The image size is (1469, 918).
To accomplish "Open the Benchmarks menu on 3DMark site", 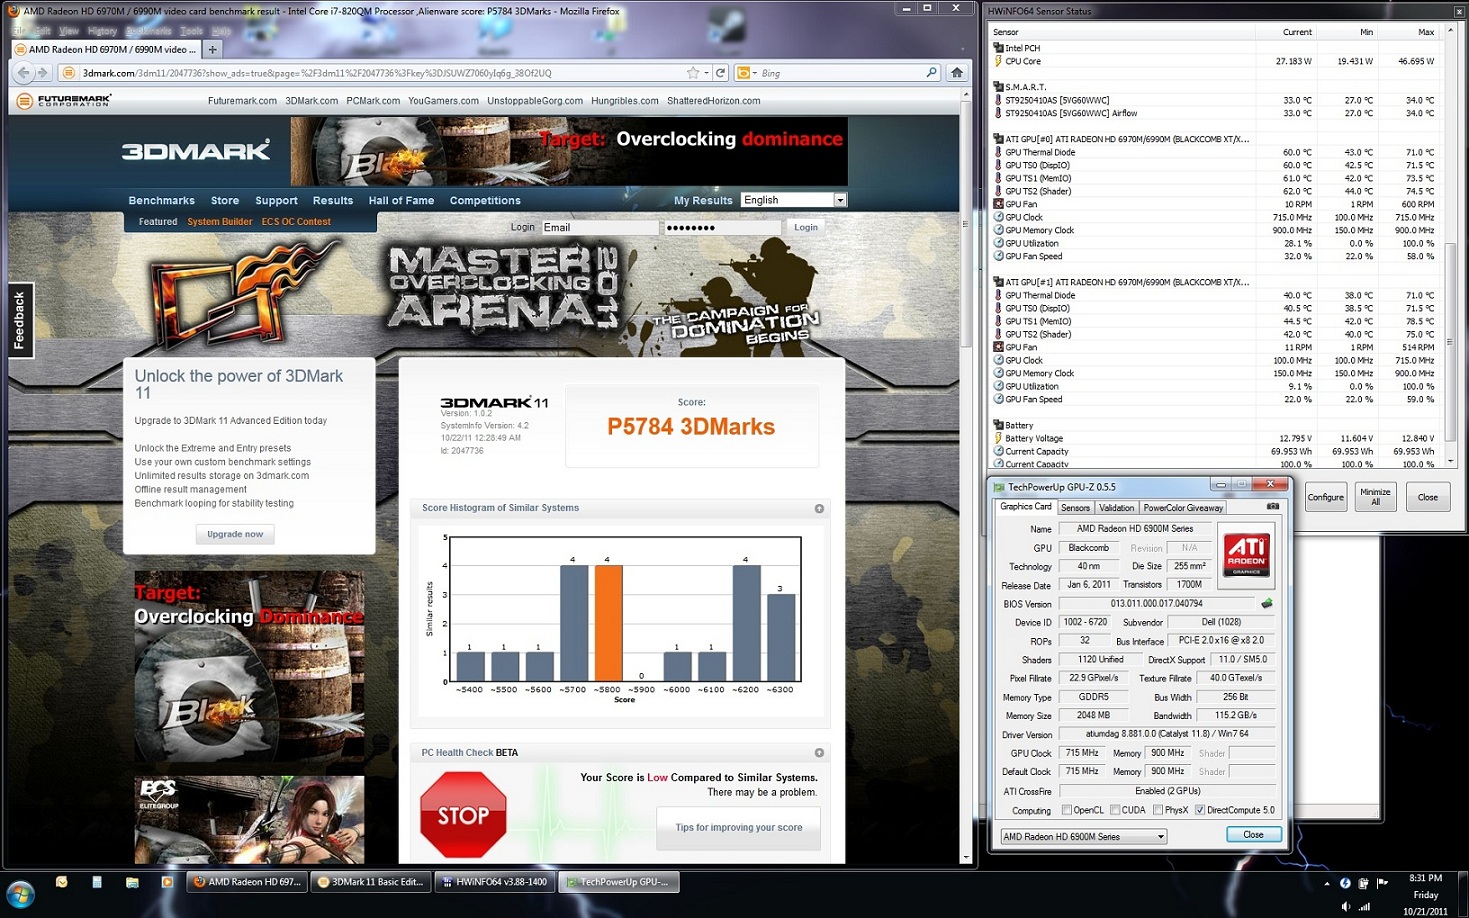I will 161,201.
